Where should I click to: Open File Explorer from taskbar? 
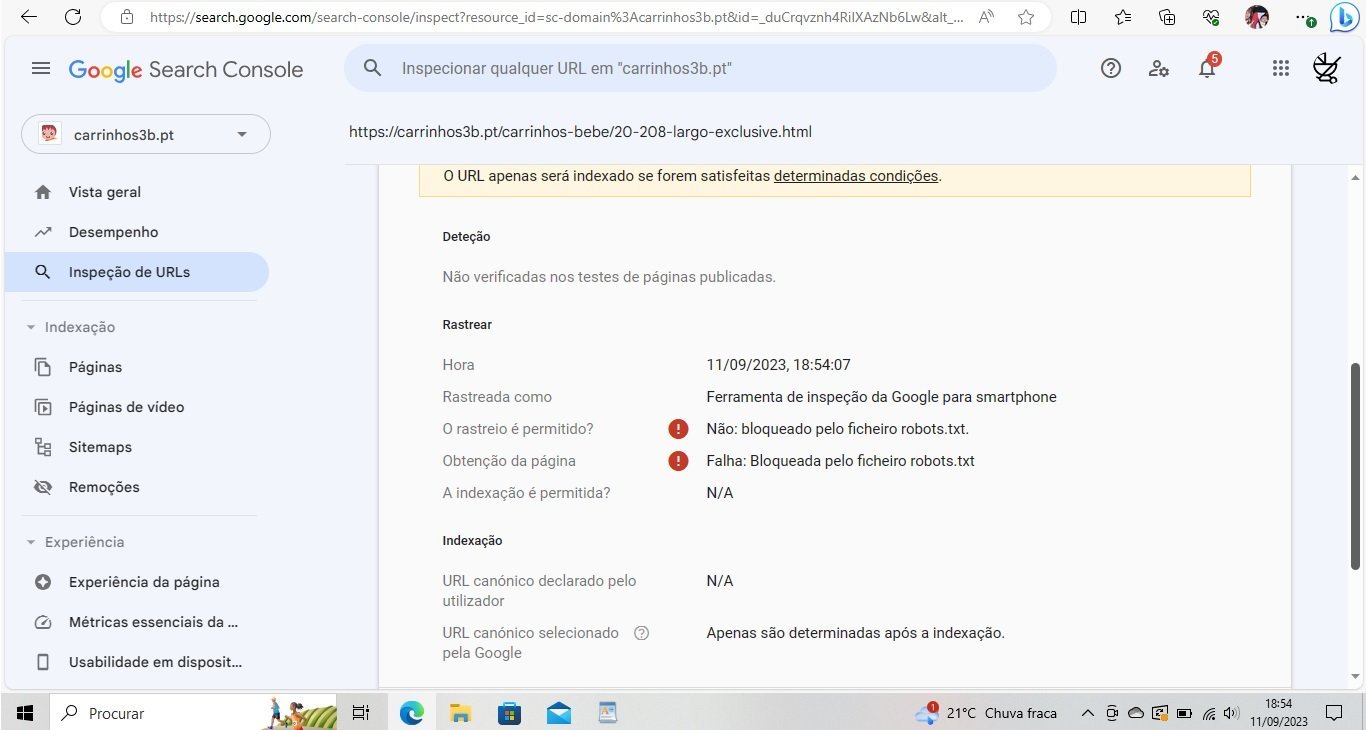click(x=460, y=713)
